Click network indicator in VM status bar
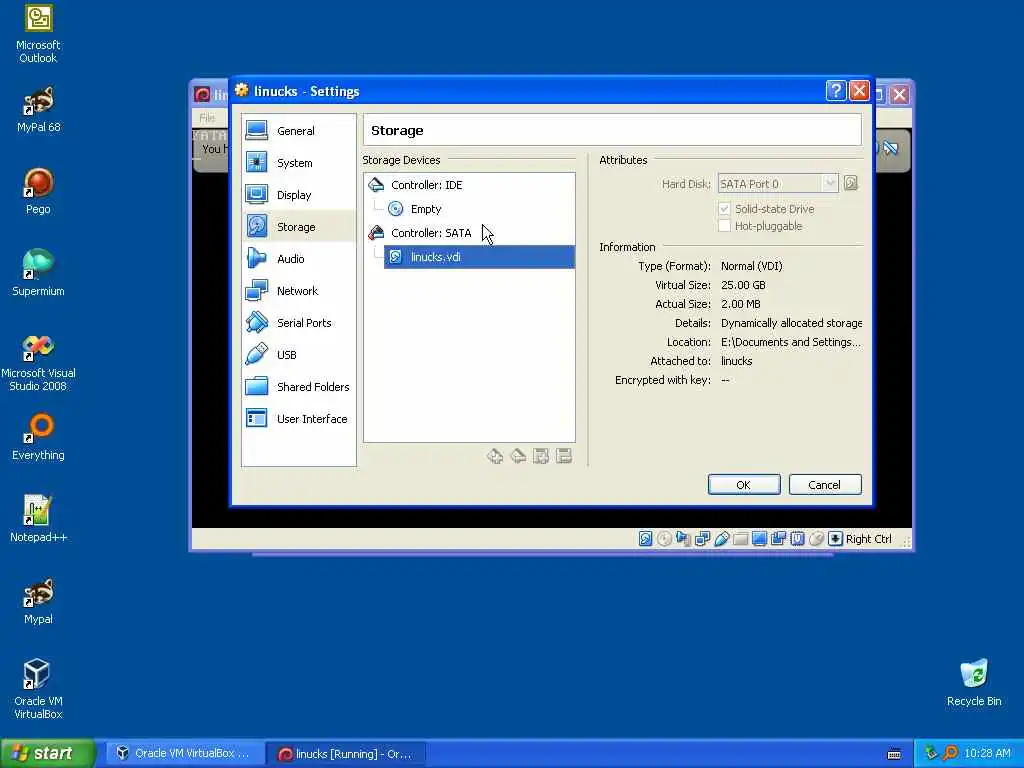Screen dimensions: 1024x768 (x=702, y=539)
